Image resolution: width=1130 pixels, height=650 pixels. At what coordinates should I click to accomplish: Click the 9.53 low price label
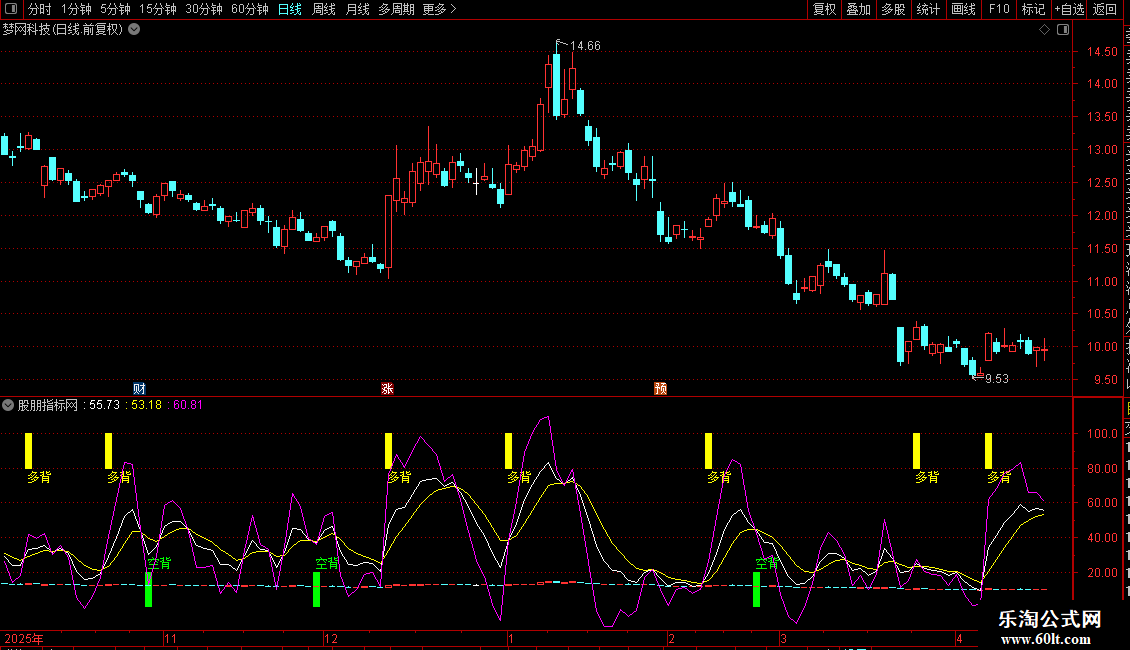997,379
